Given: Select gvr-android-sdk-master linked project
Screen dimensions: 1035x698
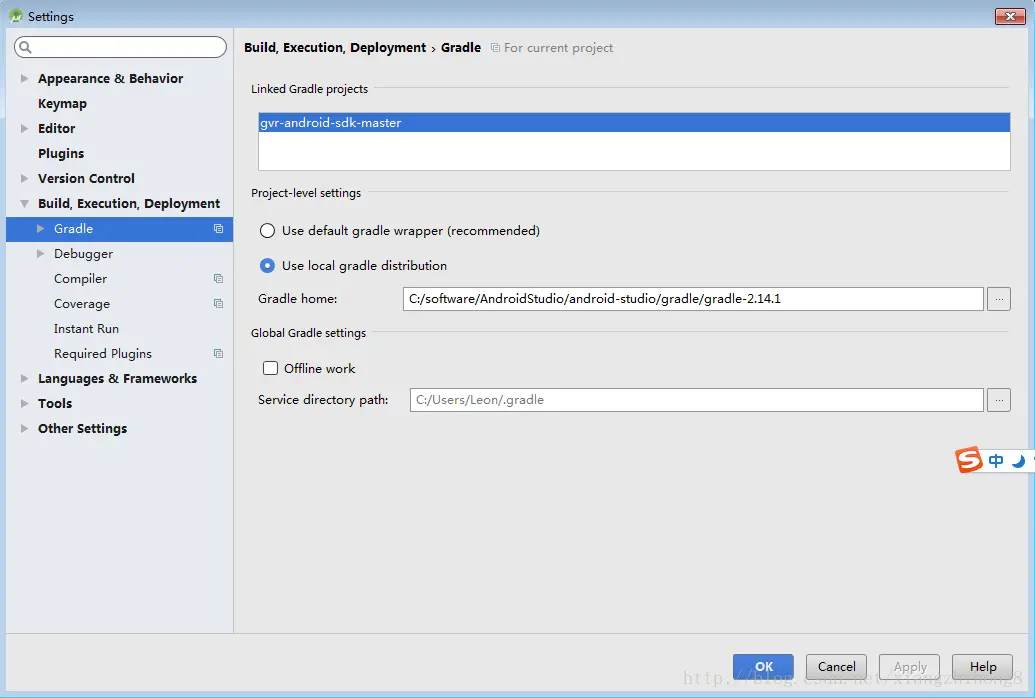Looking at the screenshot, I should (x=634, y=122).
